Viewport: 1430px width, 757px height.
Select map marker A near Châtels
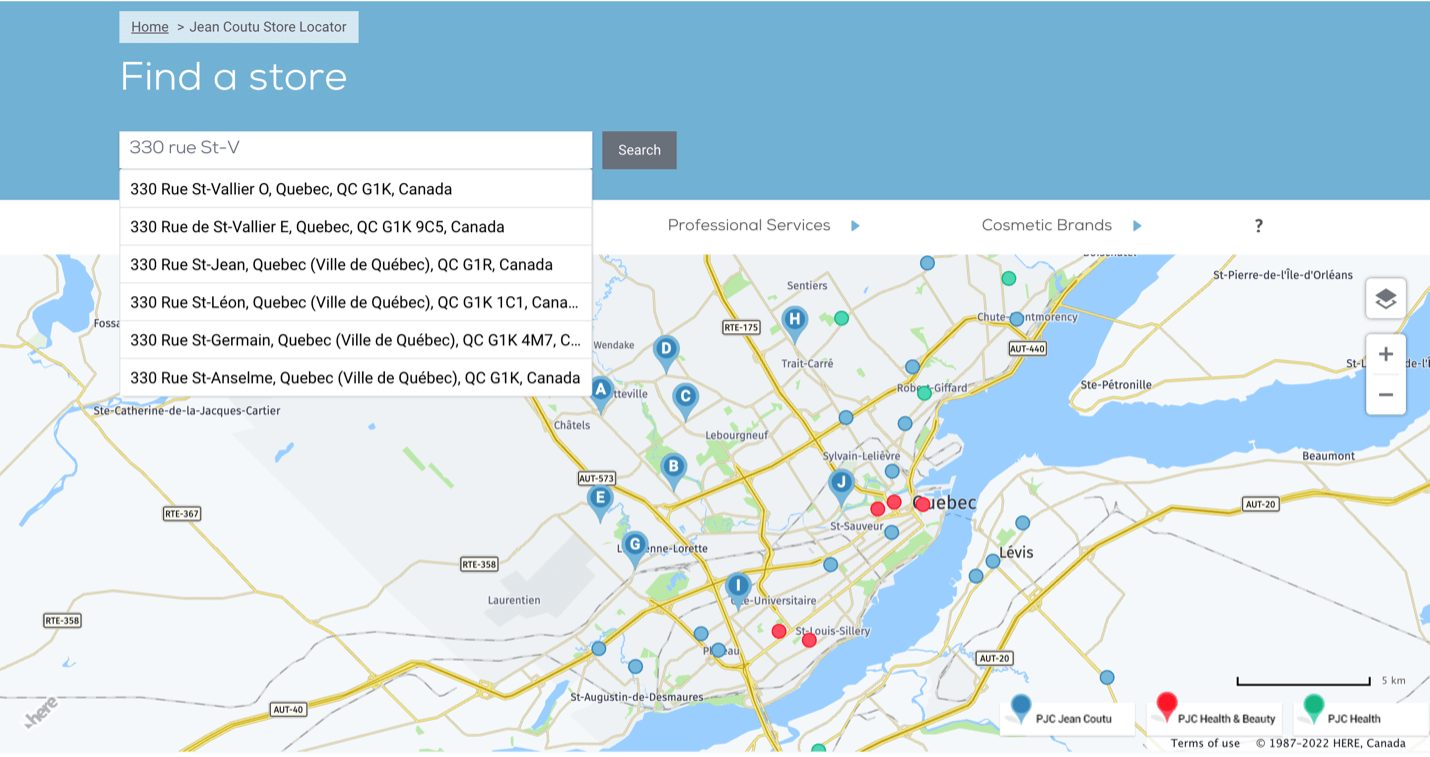[599, 390]
